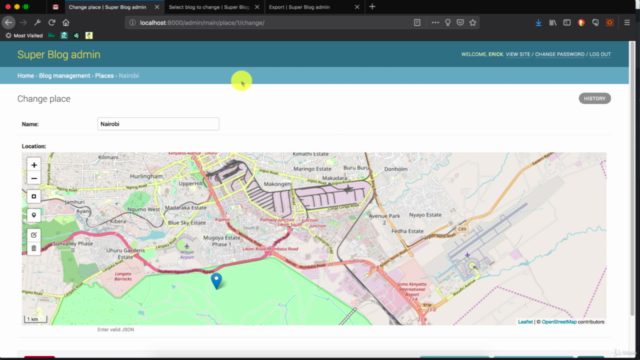Go back in browser history

9,22
